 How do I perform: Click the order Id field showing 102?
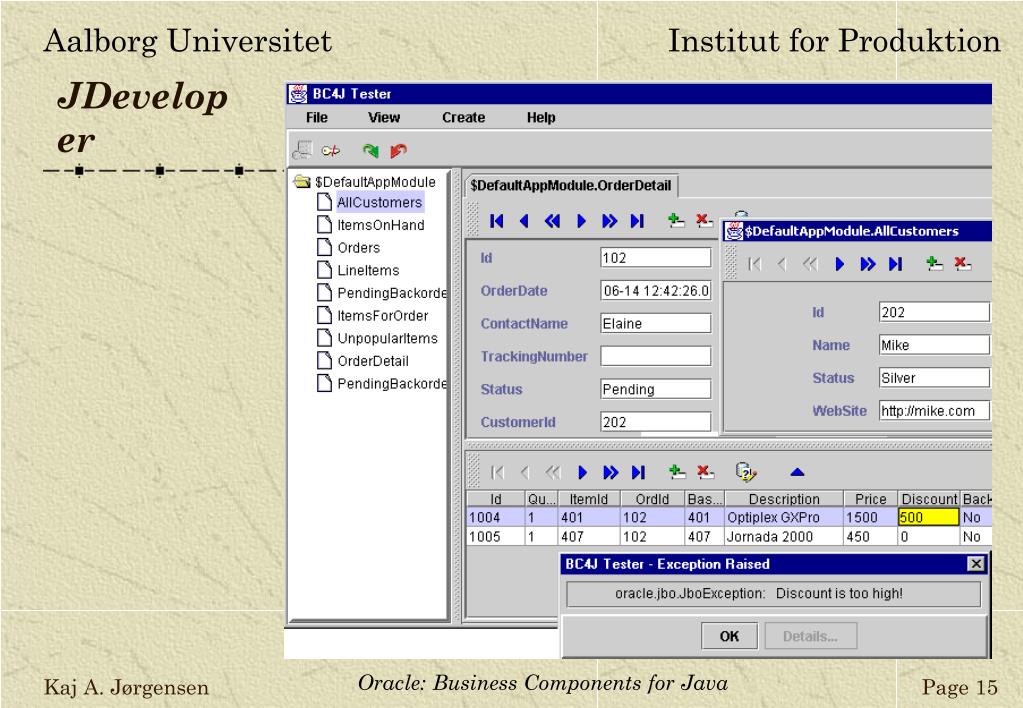pyautogui.click(x=656, y=258)
